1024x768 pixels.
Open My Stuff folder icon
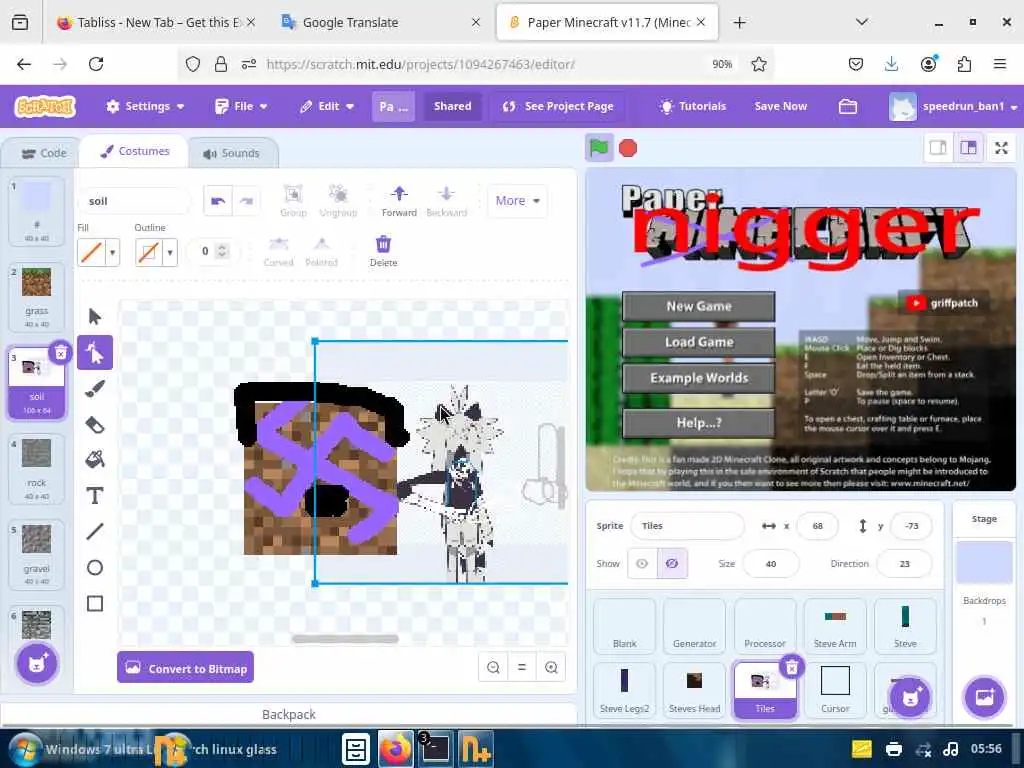pyautogui.click(x=848, y=106)
